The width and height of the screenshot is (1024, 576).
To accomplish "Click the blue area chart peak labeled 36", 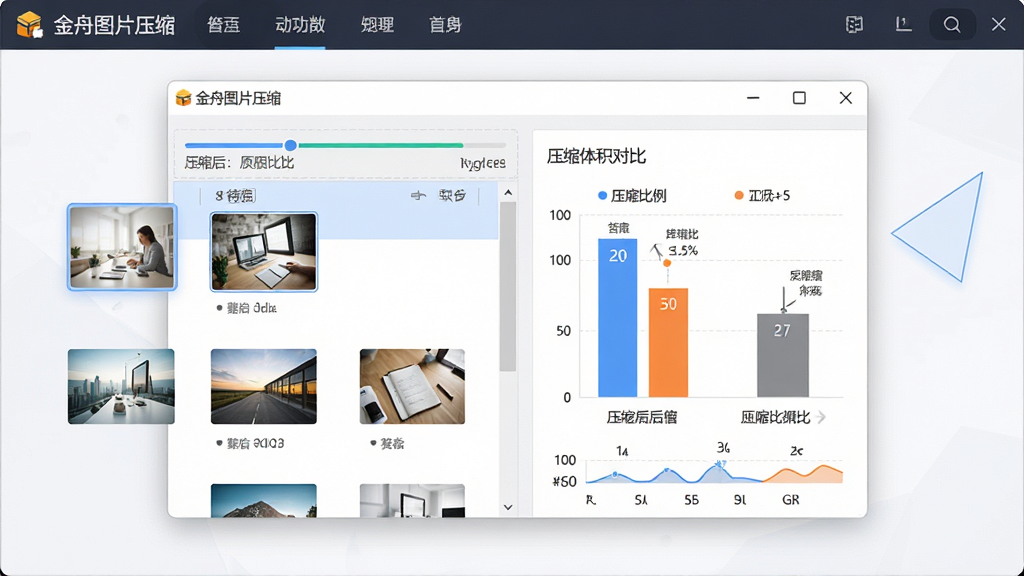I will (x=720, y=465).
